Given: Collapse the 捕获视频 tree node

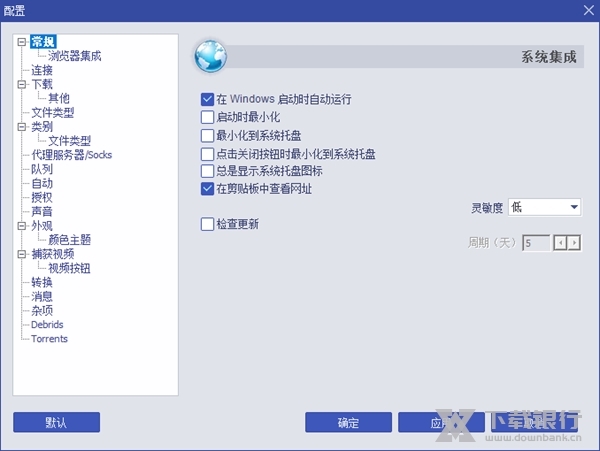Looking at the screenshot, I should (x=22, y=254).
